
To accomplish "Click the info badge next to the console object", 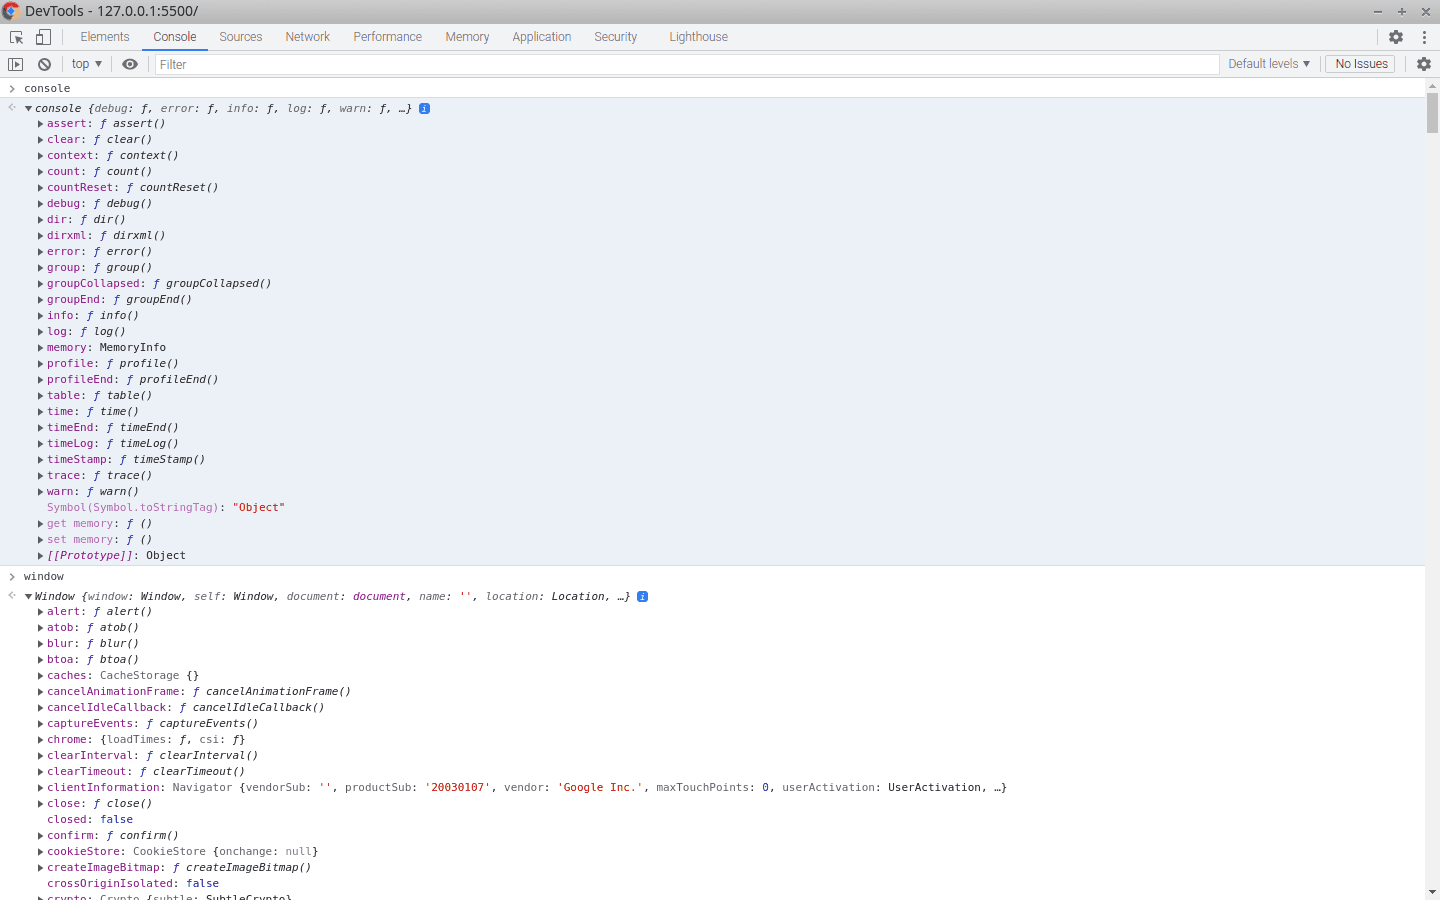I will 424,108.
